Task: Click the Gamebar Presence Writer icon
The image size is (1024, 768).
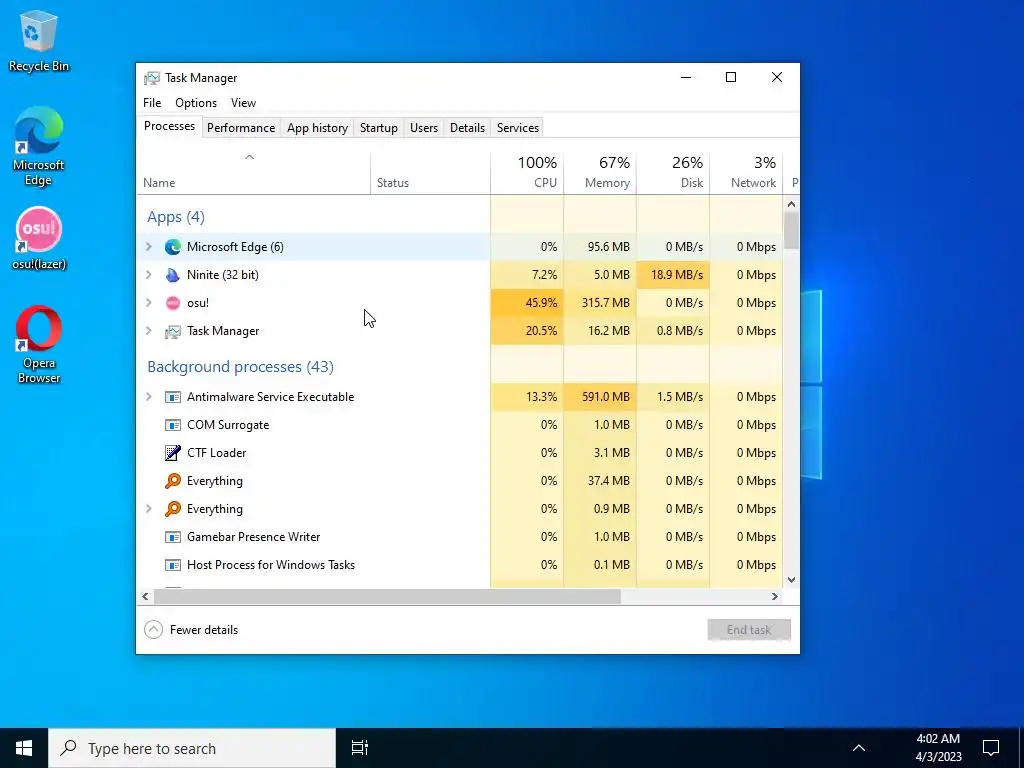Action: point(172,537)
